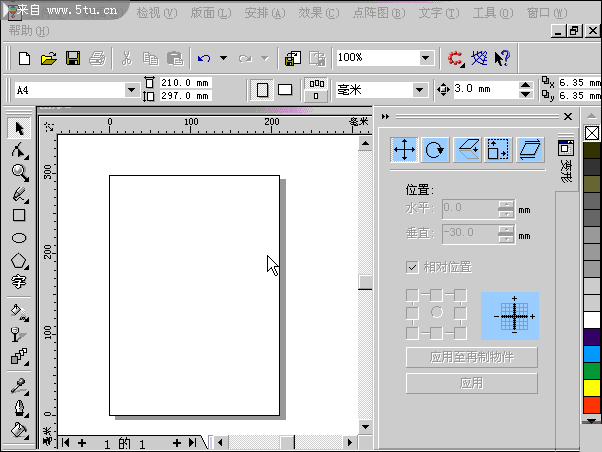Expand the 100% zoom level dropdown
Image resolution: width=602 pixels, height=452 pixels.
point(426,59)
